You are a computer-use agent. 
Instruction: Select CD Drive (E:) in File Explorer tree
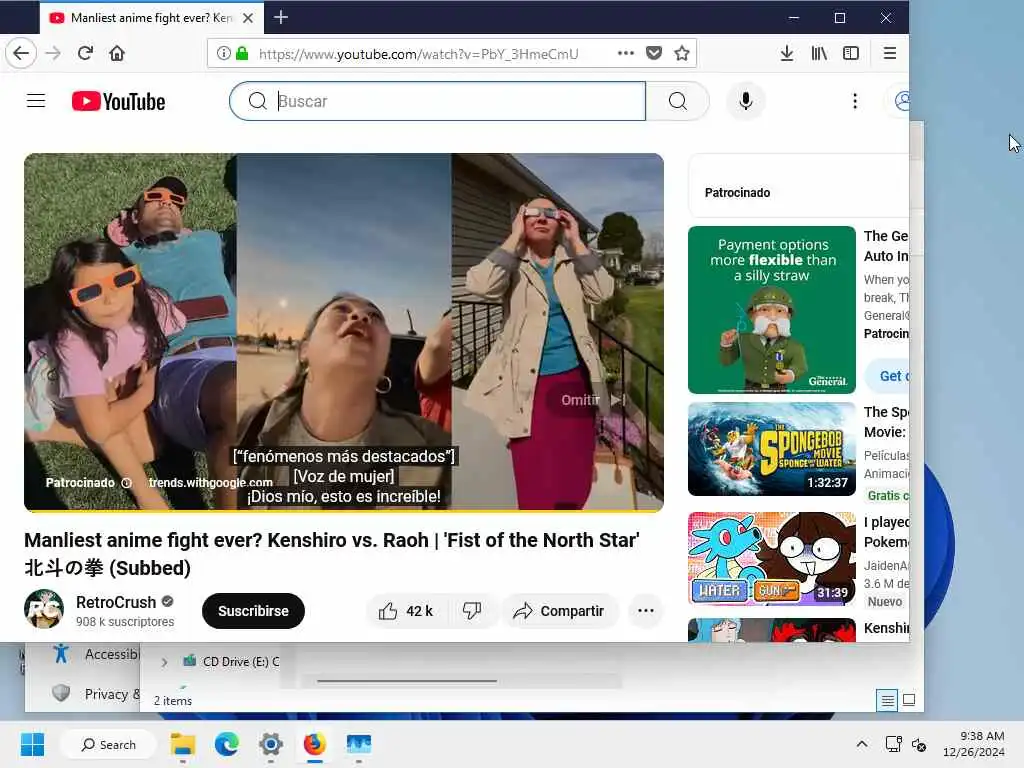tap(231, 662)
